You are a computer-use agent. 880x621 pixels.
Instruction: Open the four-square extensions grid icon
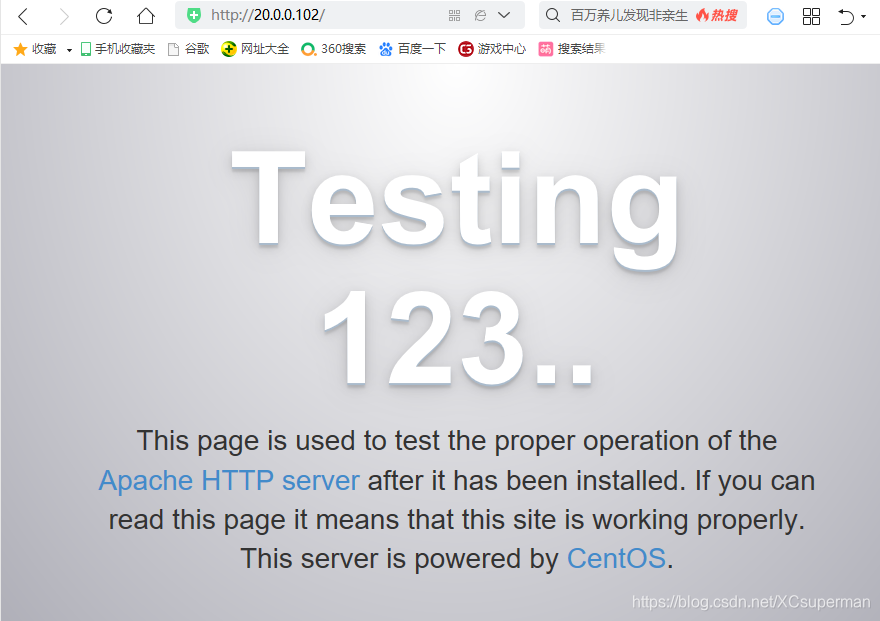click(x=811, y=16)
